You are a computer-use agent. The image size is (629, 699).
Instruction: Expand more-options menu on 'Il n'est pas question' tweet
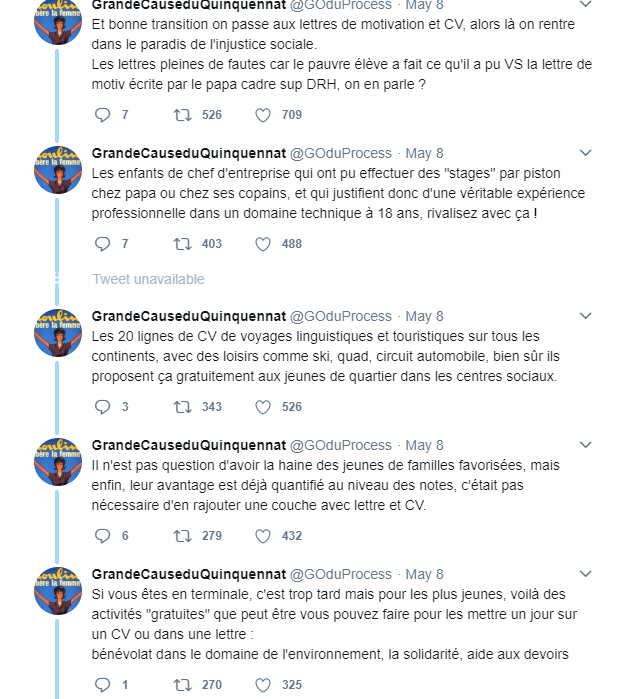tap(587, 445)
